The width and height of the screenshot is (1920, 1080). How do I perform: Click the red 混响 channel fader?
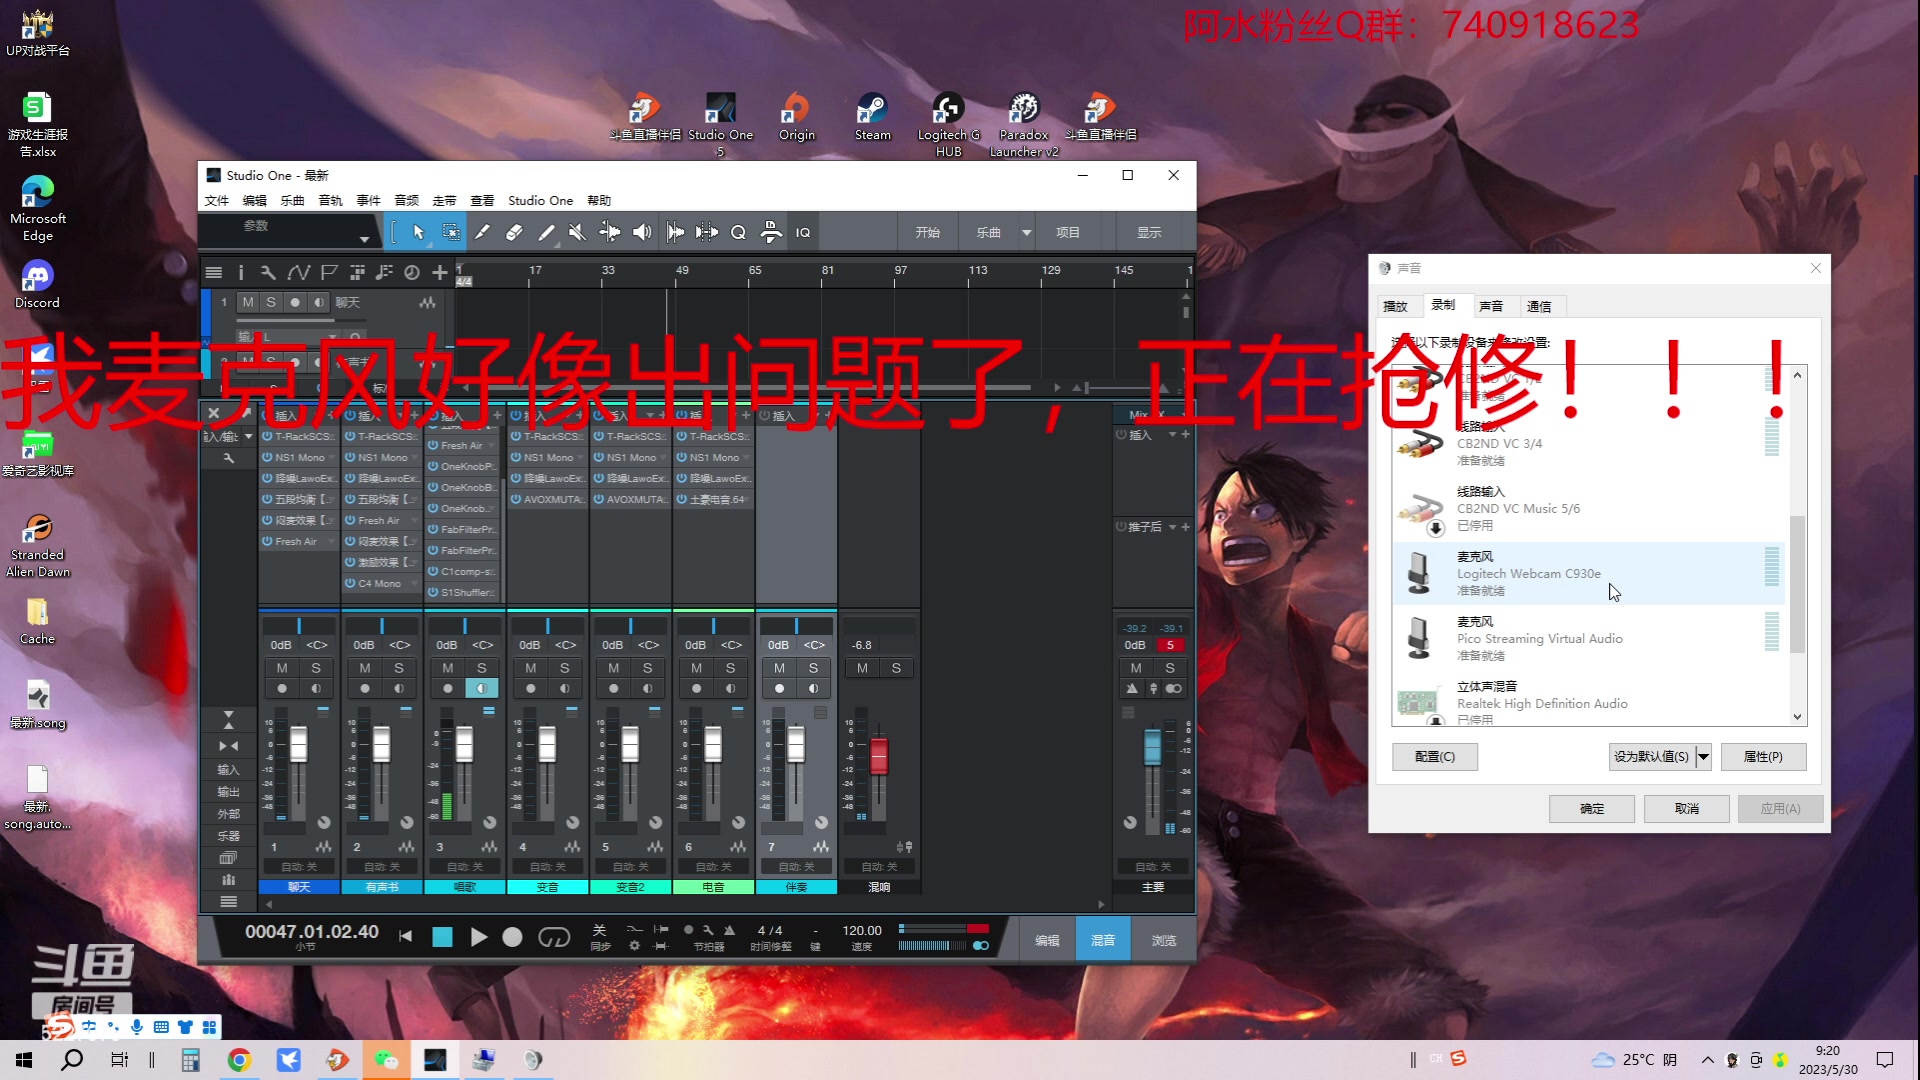879,755
